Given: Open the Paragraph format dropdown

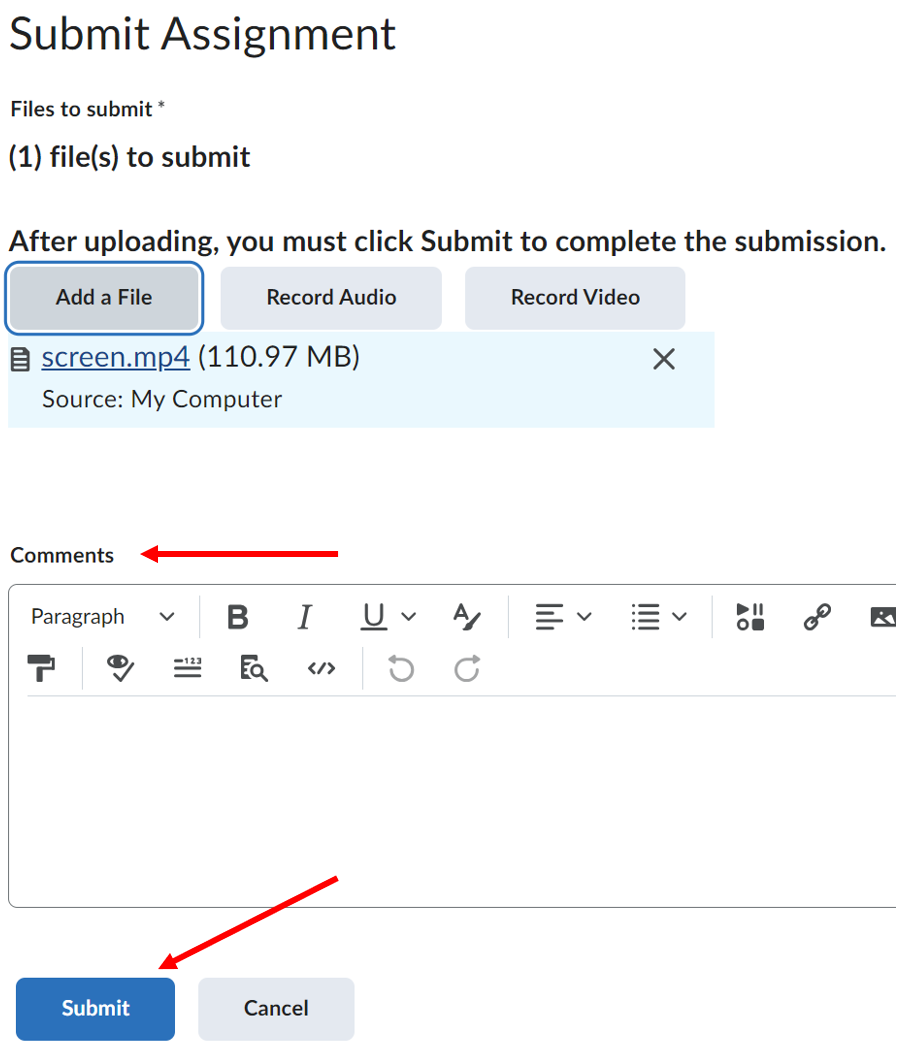Looking at the screenshot, I should pos(102,617).
